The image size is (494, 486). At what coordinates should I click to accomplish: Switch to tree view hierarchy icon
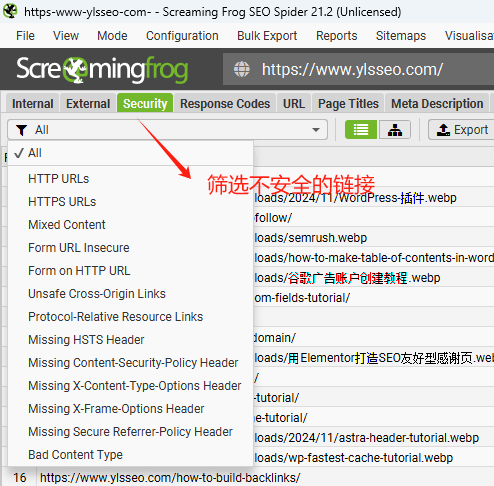[x=395, y=130]
